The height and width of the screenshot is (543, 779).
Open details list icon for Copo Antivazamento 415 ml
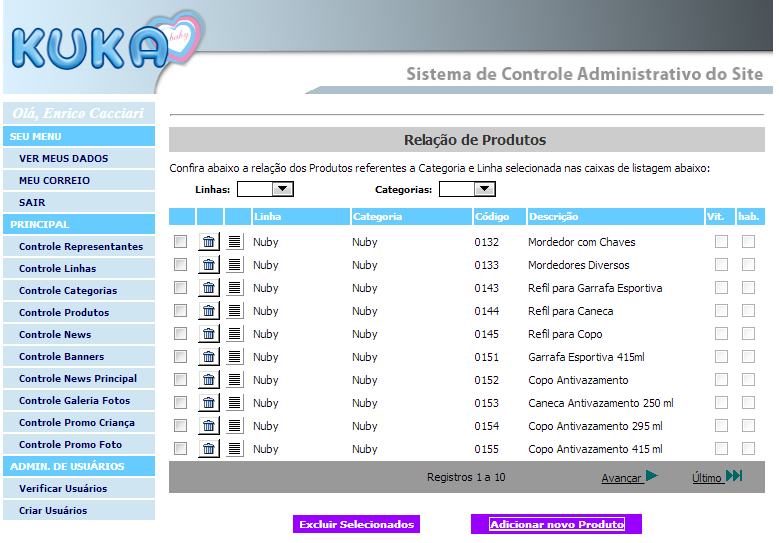pyautogui.click(x=234, y=449)
